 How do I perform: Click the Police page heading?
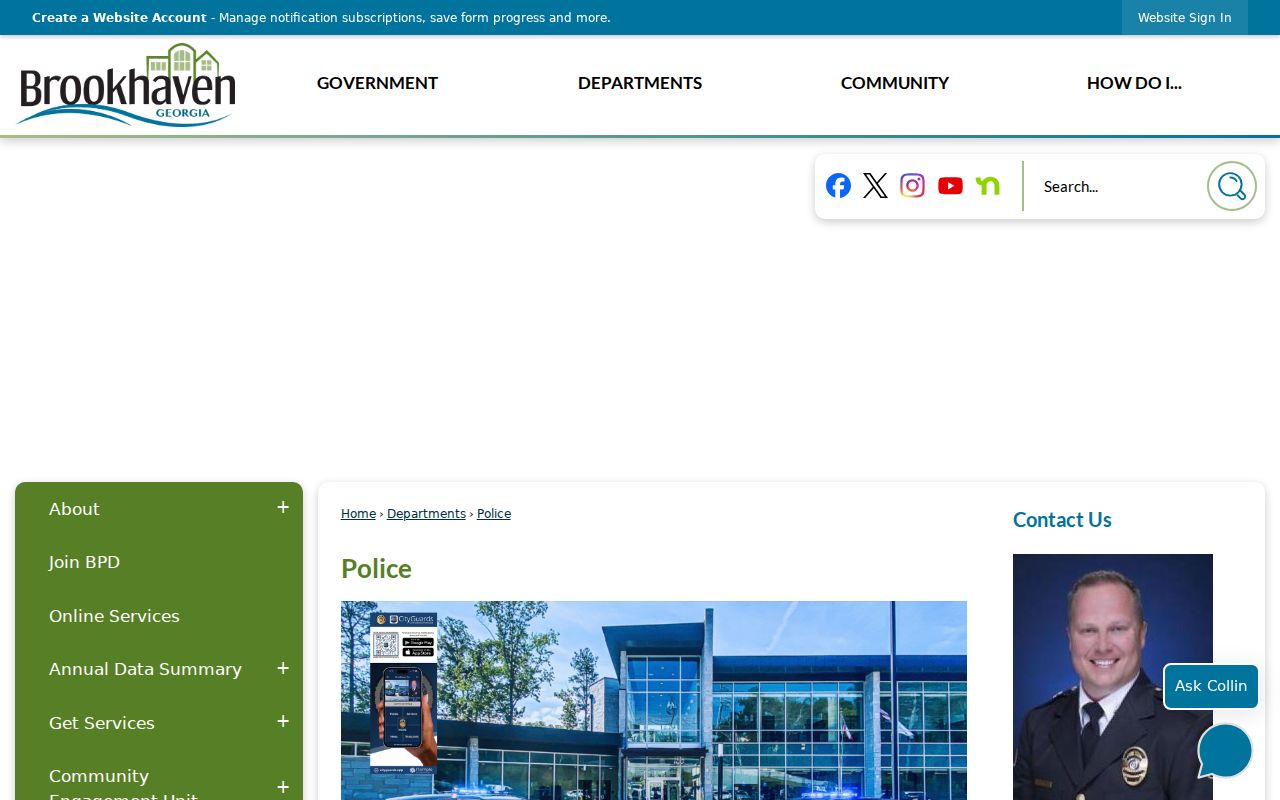[376, 569]
